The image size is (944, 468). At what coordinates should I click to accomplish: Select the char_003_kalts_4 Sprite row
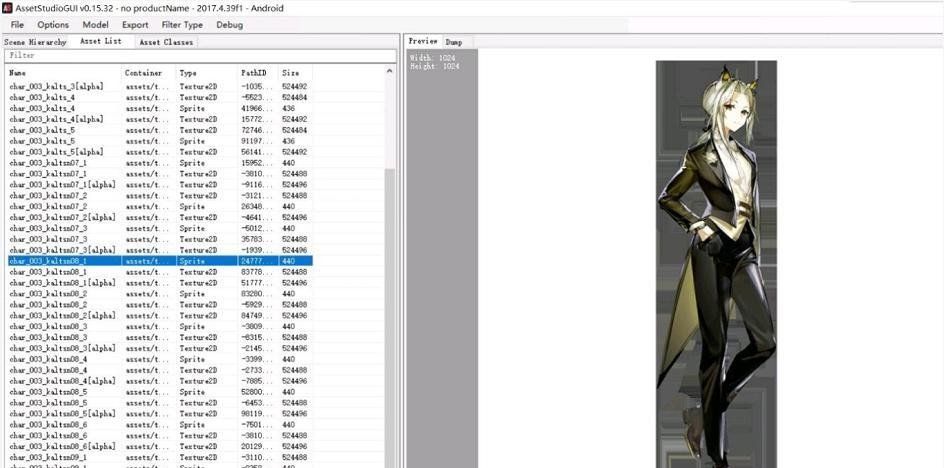coord(160,108)
